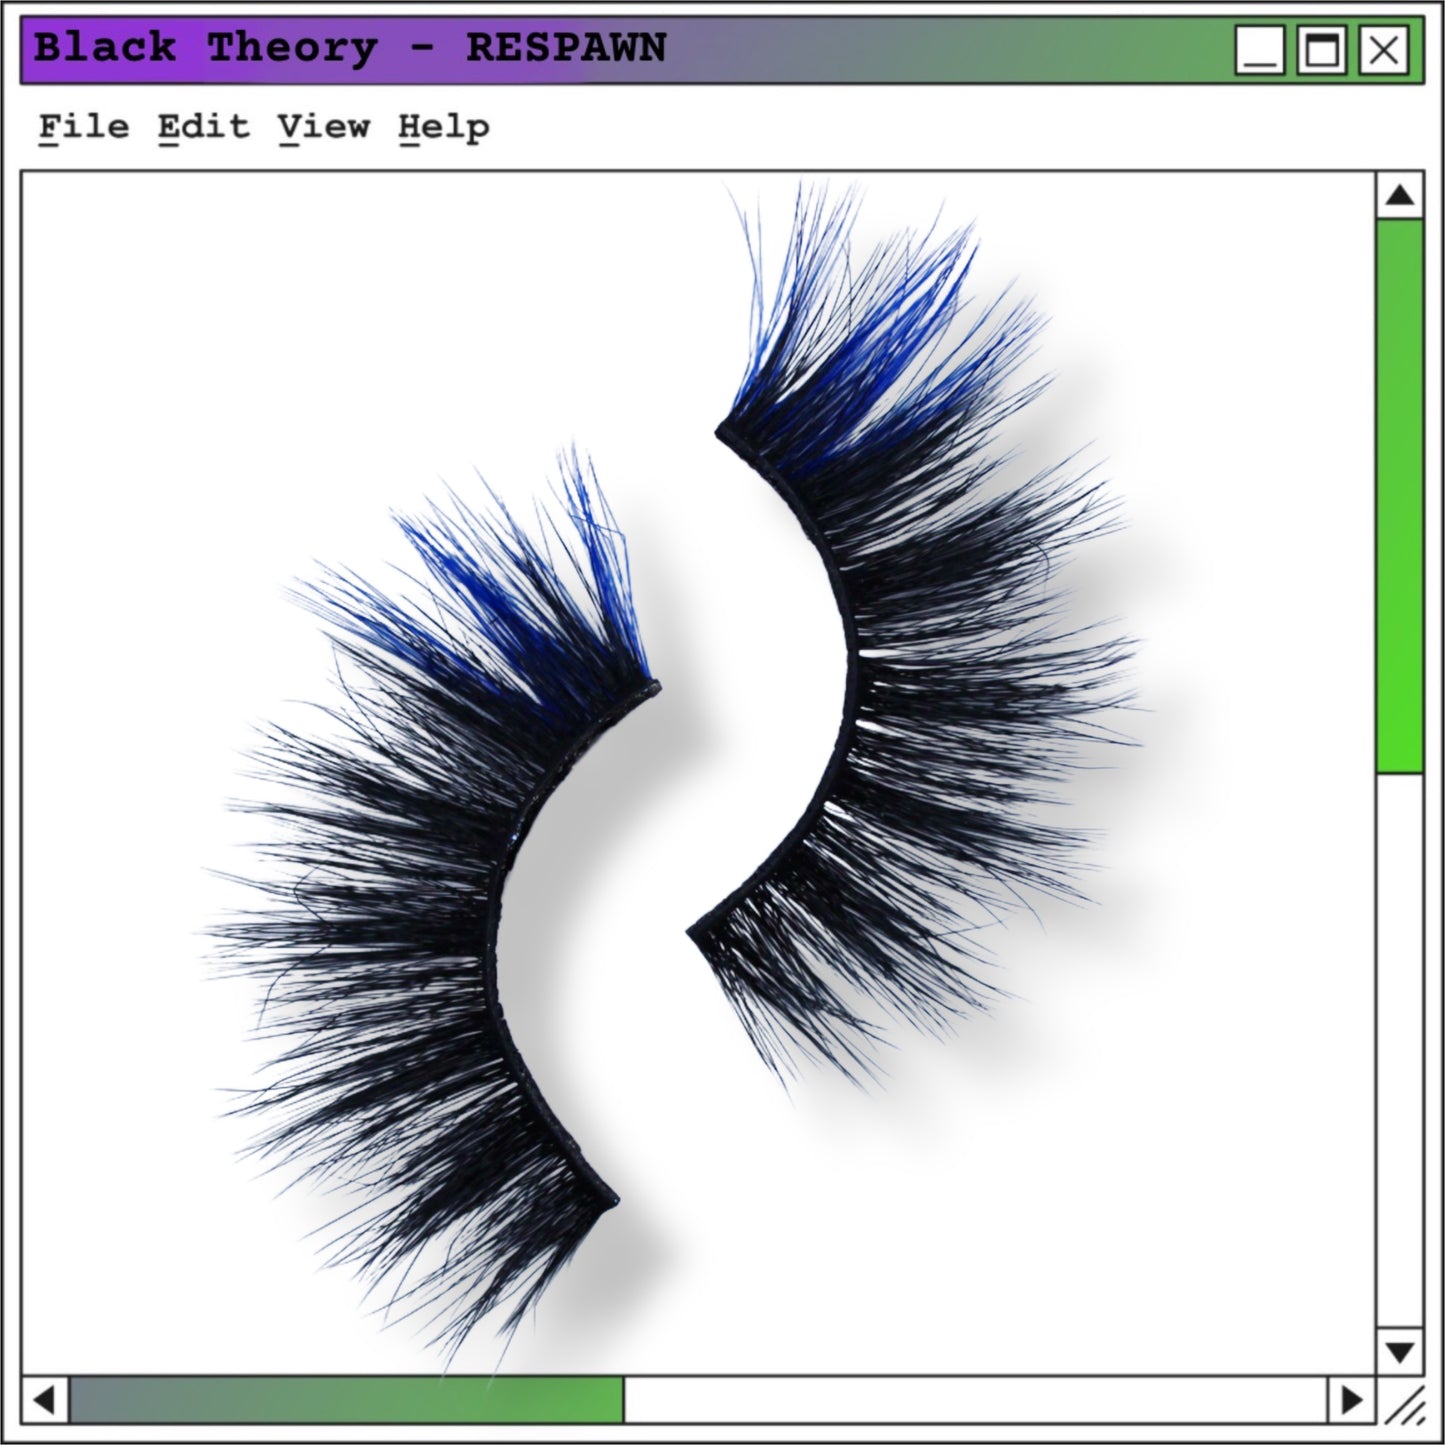The height and width of the screenshot is (1445, 1445).
Task: Click the green vertical scrollbar thumb
Action: click(1399, 495)
